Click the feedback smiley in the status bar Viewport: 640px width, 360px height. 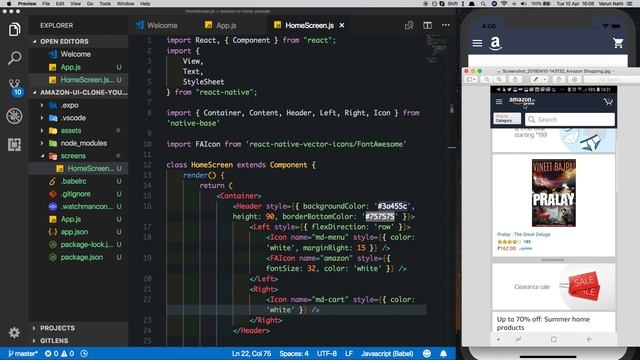click(427, 353)
